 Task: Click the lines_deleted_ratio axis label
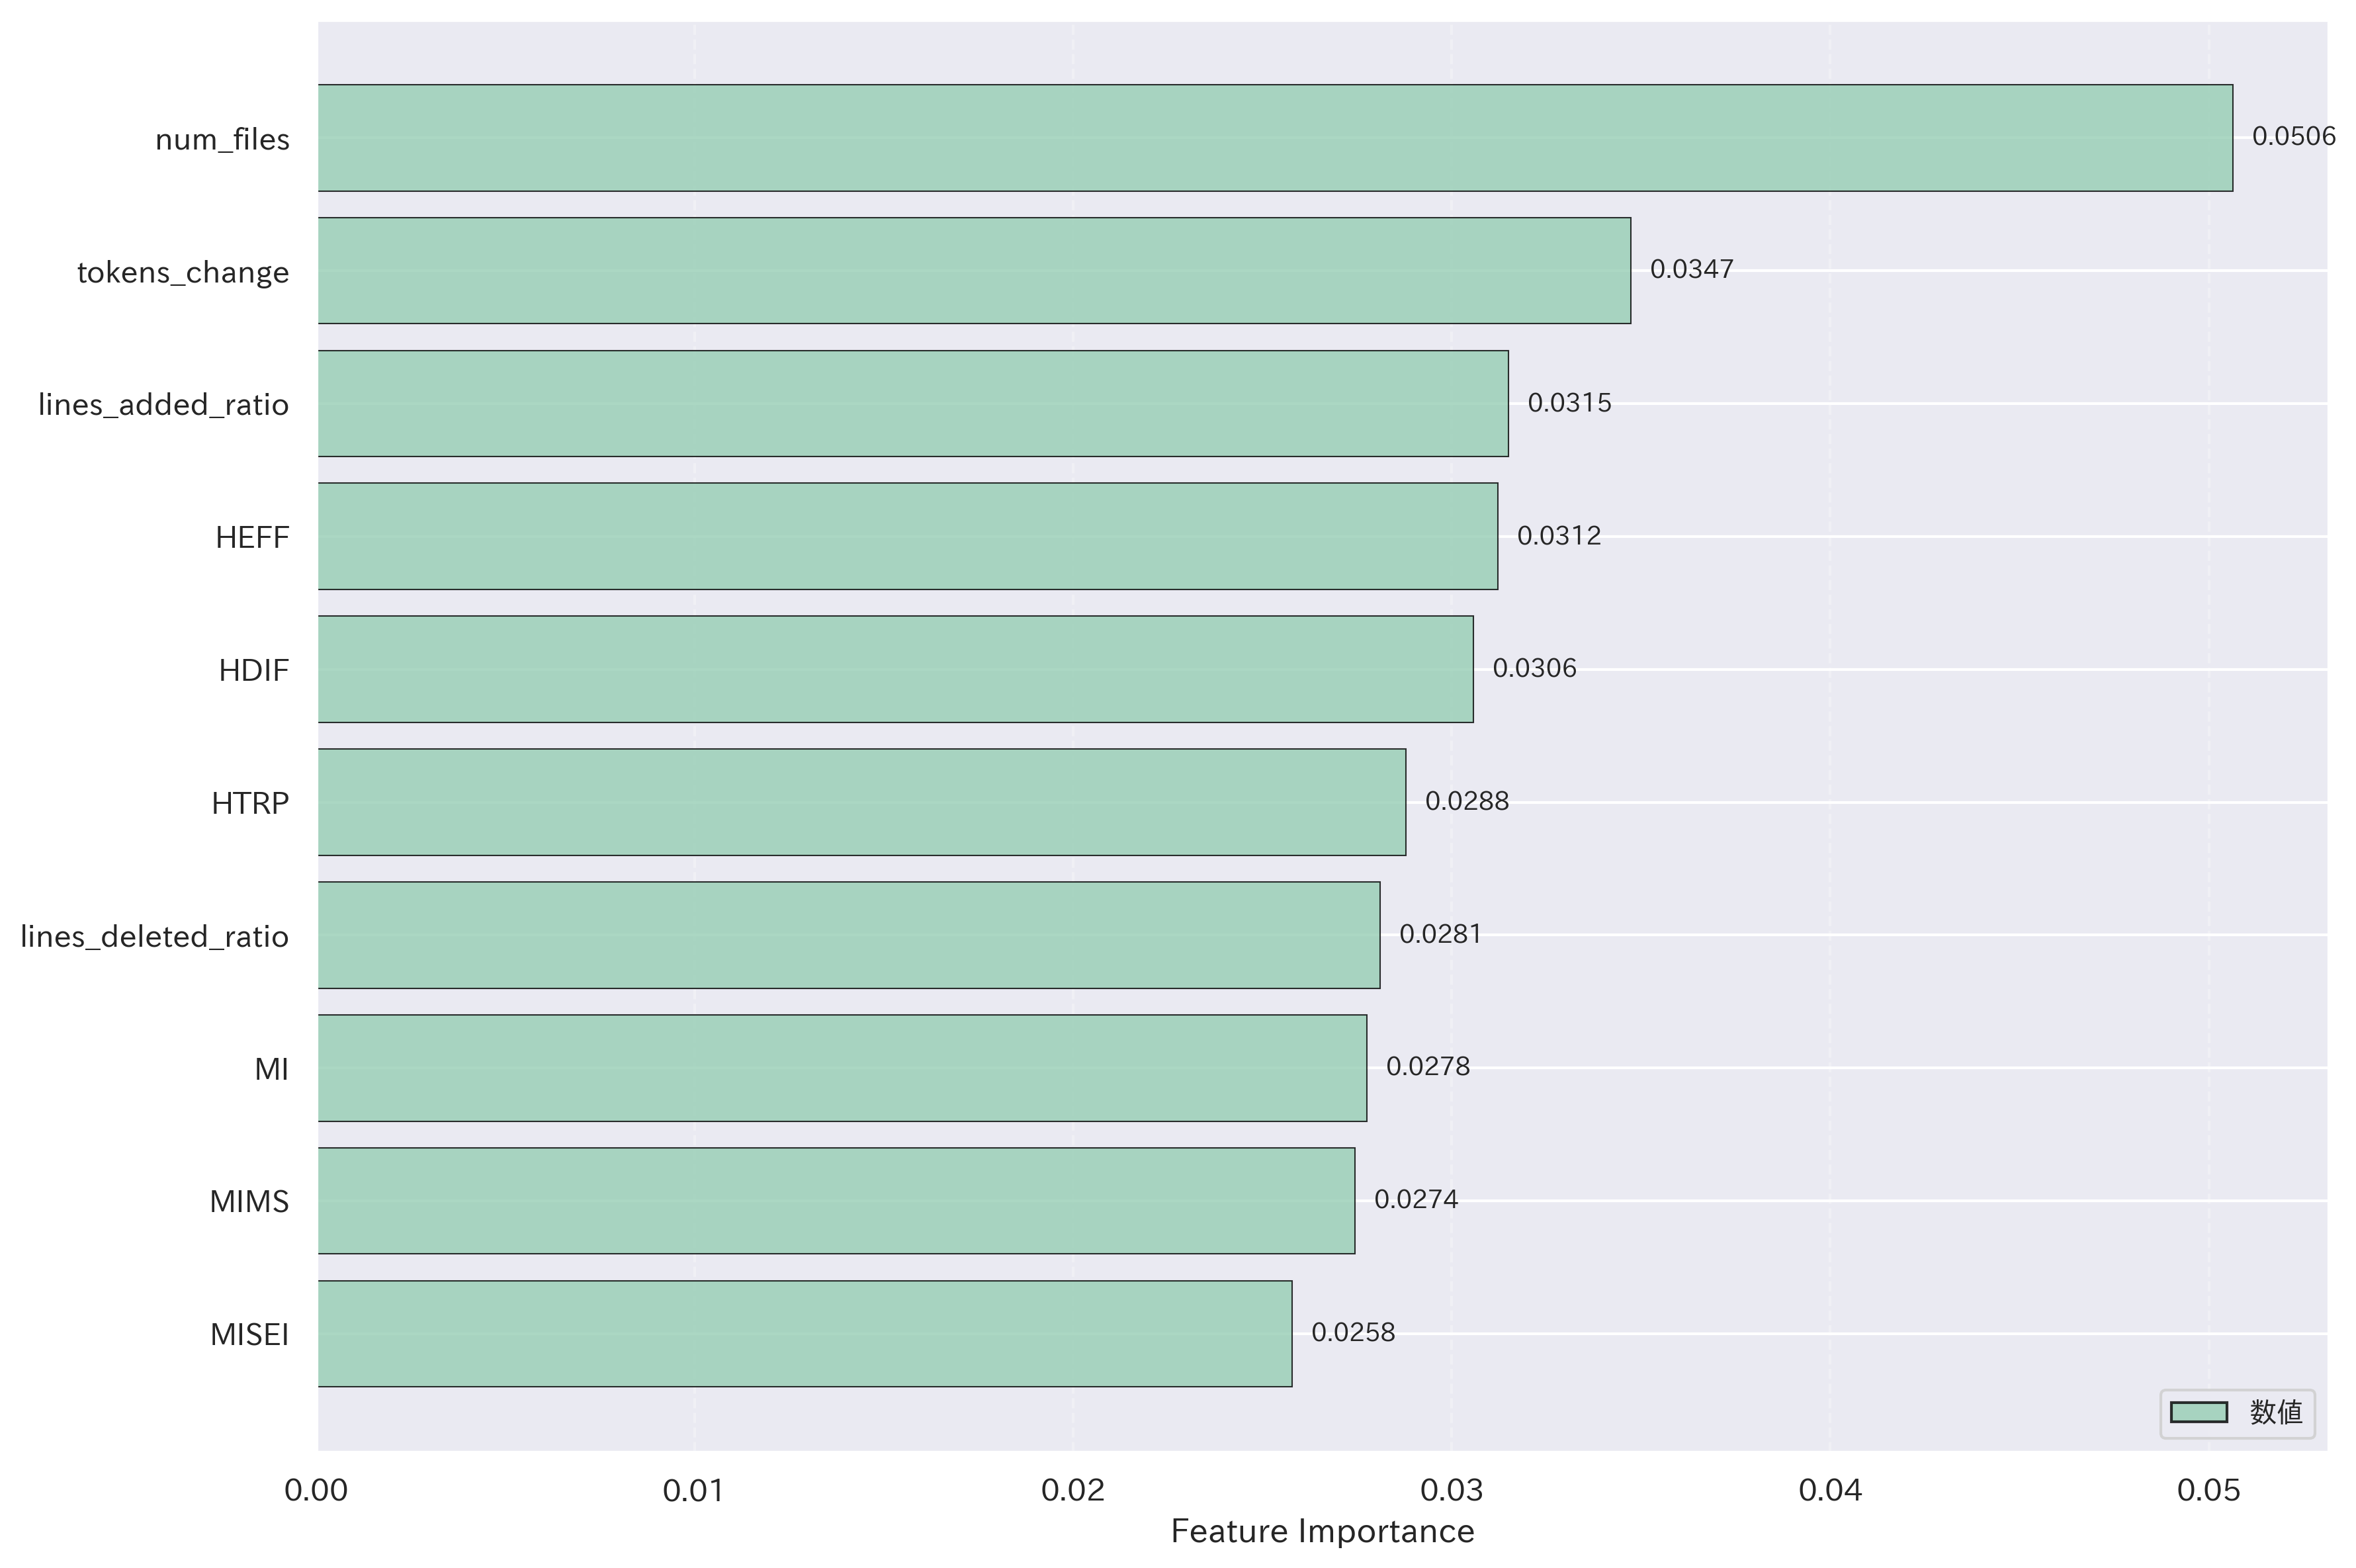click(154, 937)
